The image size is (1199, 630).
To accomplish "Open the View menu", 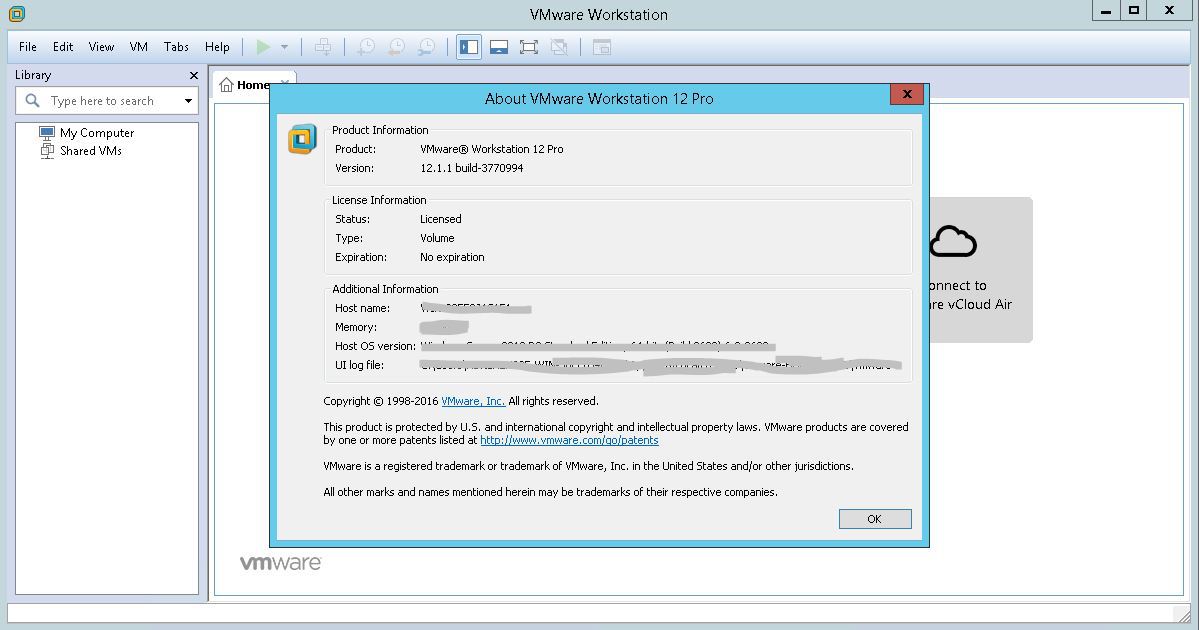I will (x=101, y=47).
